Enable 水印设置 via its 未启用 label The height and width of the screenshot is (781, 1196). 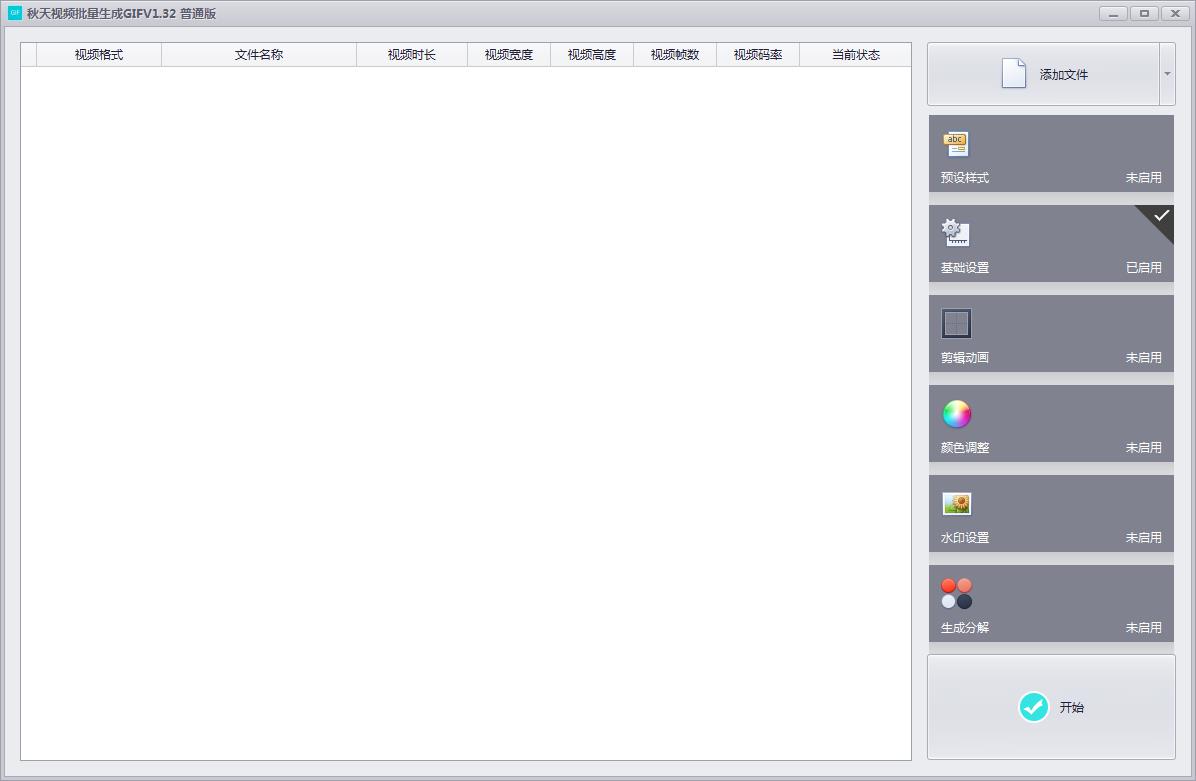pos(1143,538)
